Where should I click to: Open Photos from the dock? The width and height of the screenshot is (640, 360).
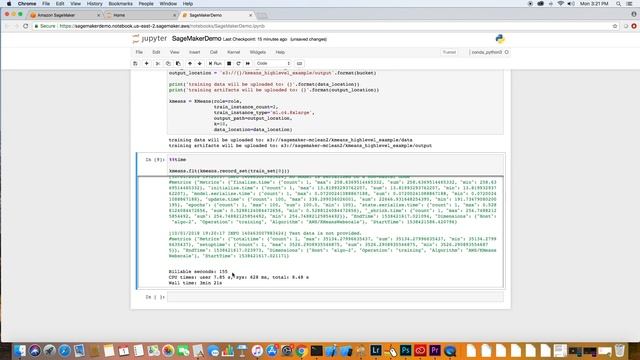click(168, 351)
